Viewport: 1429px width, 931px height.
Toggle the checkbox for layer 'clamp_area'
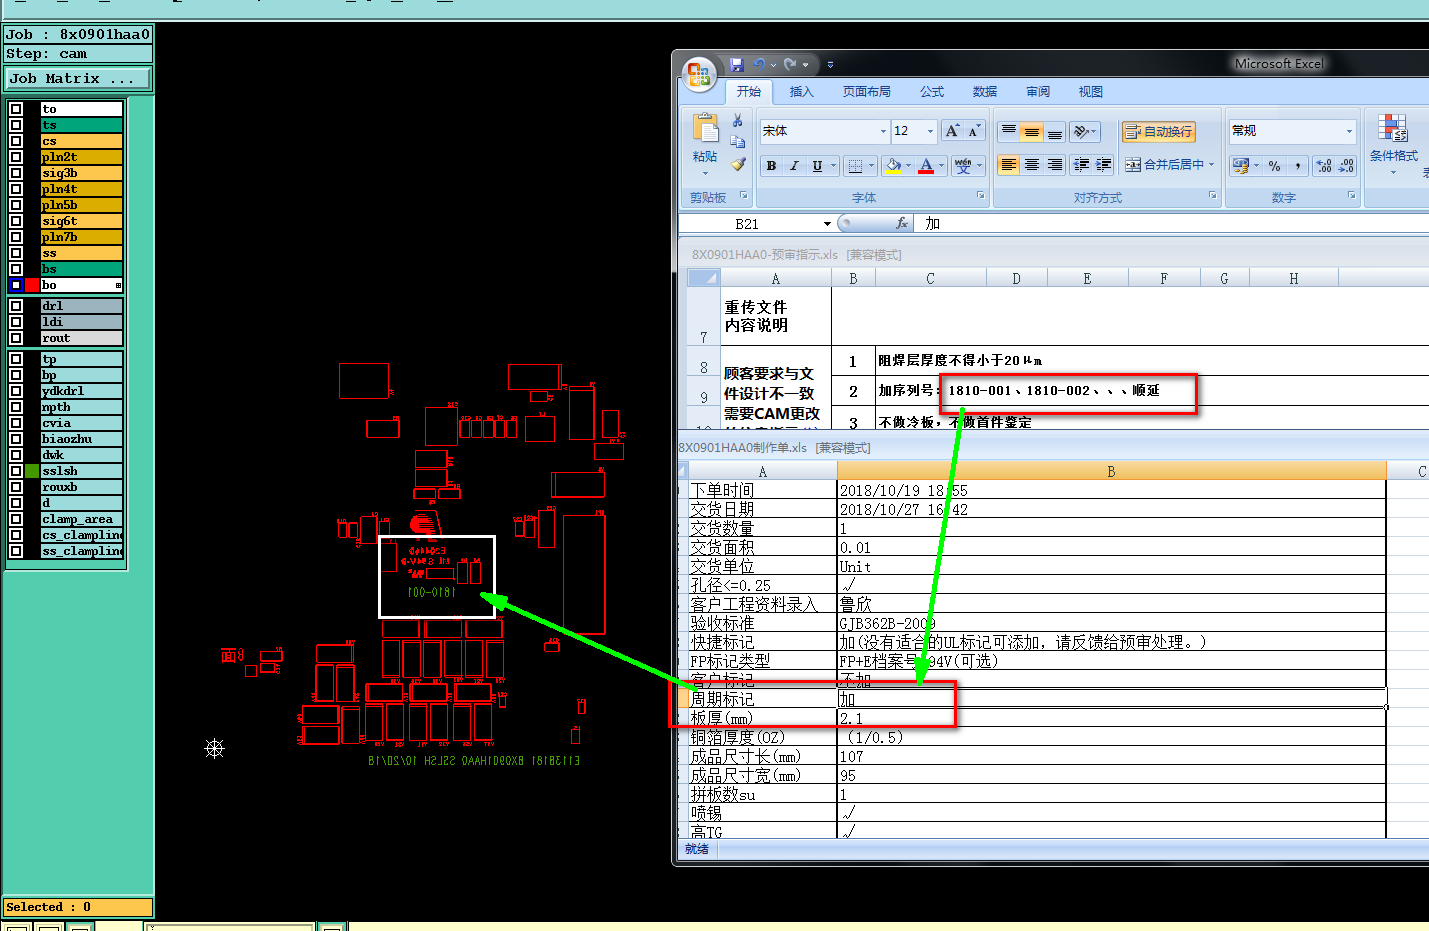16,519
